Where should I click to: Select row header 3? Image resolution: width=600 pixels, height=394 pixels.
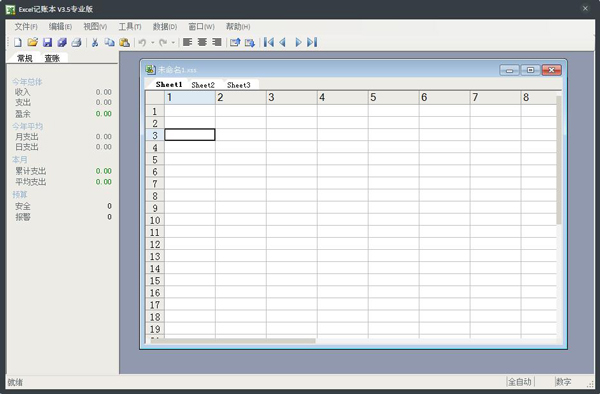(x=155, y=135)
